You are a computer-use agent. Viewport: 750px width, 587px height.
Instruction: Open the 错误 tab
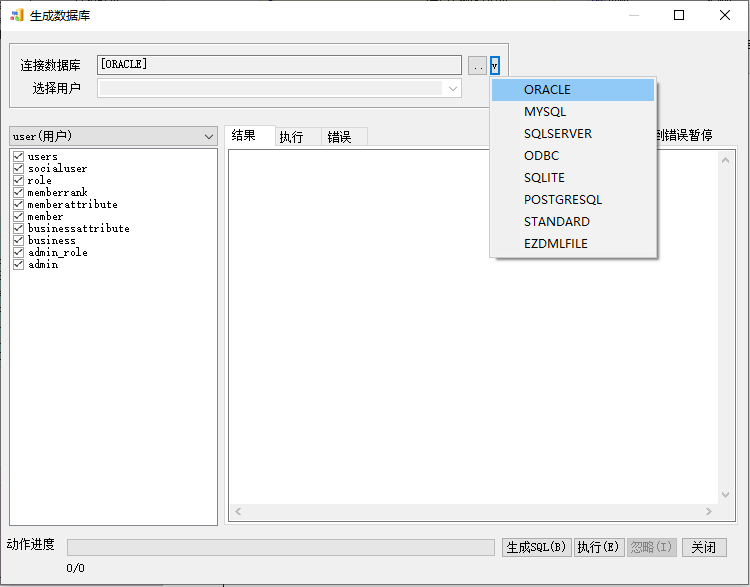(344, 137)
